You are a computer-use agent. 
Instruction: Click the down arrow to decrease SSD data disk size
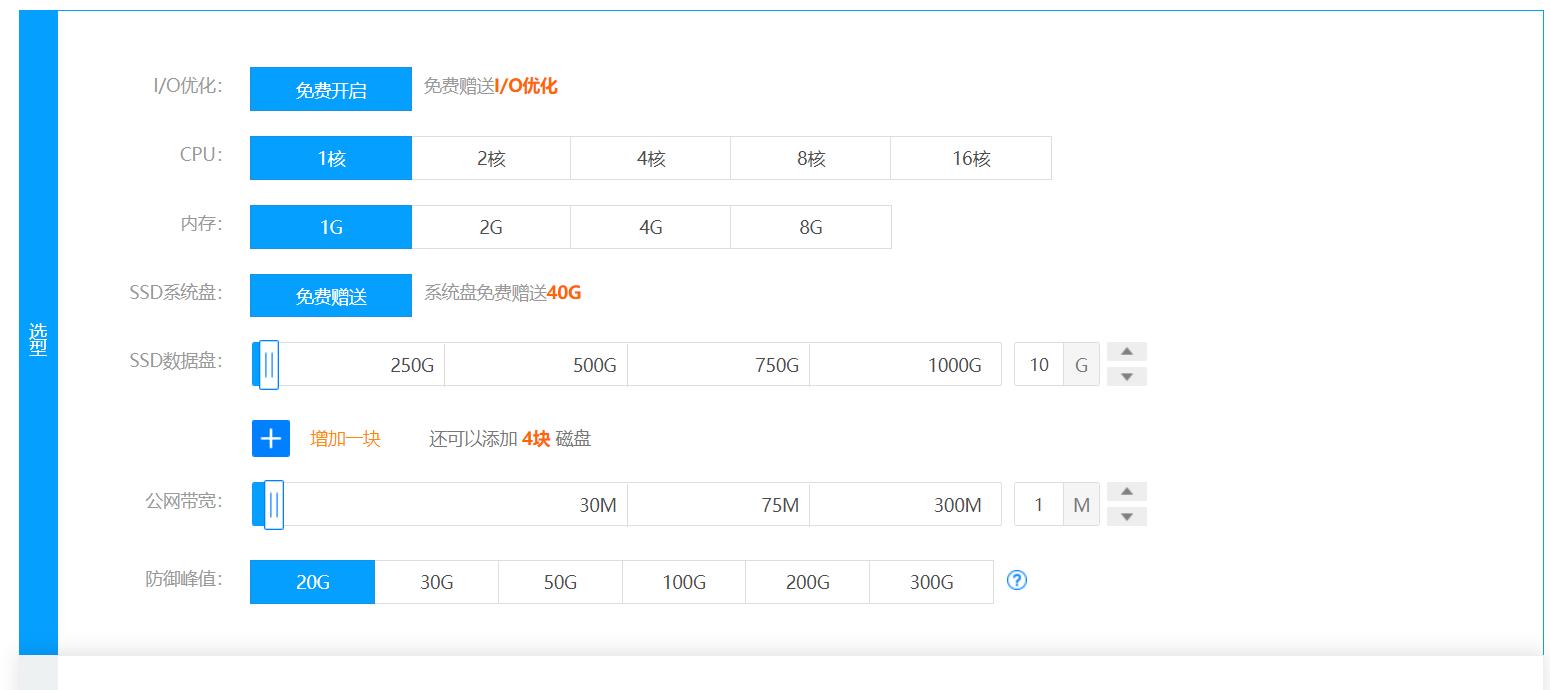click(1126, 378)
